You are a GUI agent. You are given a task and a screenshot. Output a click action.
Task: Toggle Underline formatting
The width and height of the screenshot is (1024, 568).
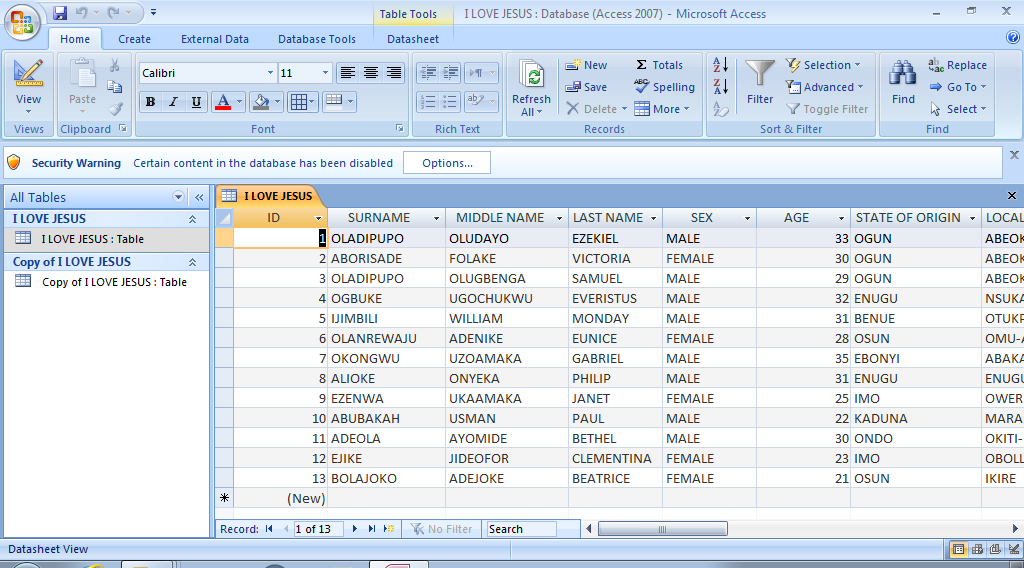point(196,102)
